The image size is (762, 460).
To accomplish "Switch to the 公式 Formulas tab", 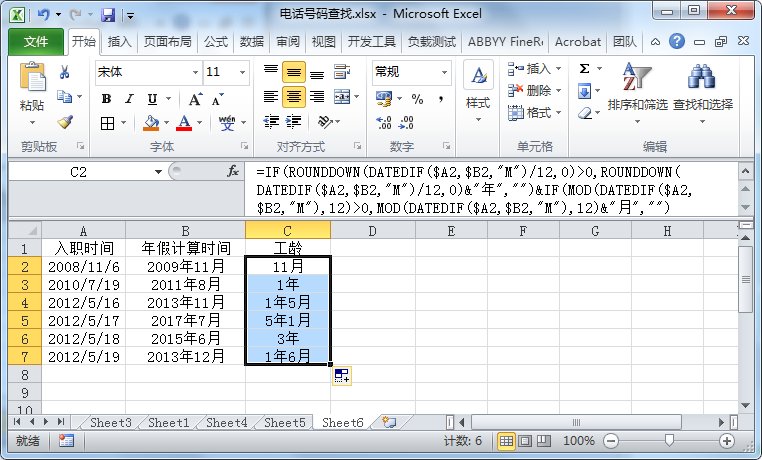I will [x=216, y=42].
